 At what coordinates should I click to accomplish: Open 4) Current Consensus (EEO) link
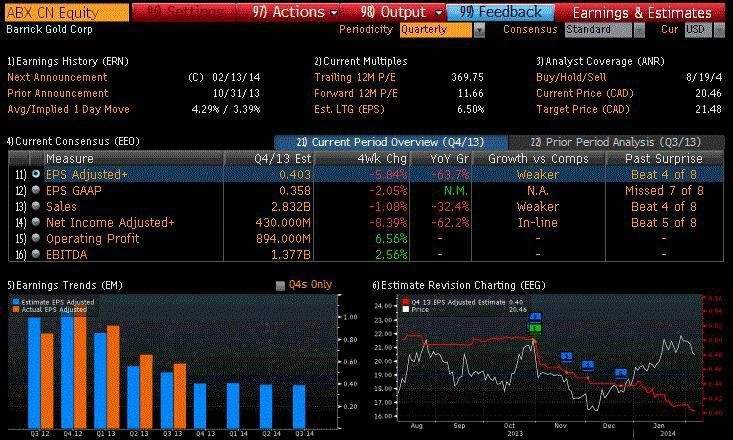(x=73, y=141)
